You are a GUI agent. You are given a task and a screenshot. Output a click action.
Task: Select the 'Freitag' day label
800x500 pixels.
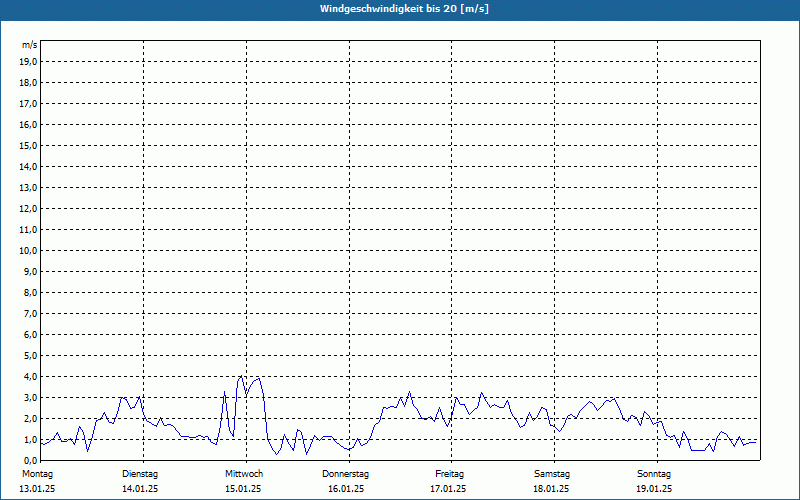click(x=449, y=474)
